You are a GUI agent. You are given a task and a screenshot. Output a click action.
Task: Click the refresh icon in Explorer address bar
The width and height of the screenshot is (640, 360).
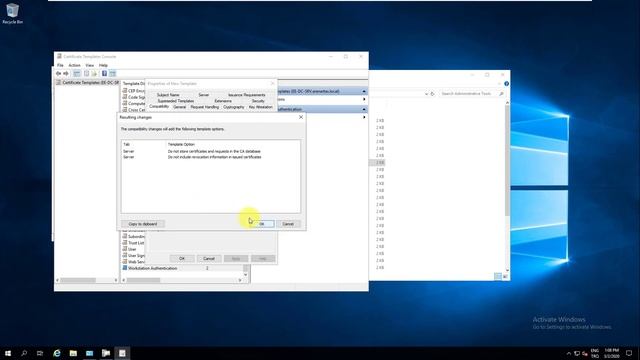click(433, 94)
